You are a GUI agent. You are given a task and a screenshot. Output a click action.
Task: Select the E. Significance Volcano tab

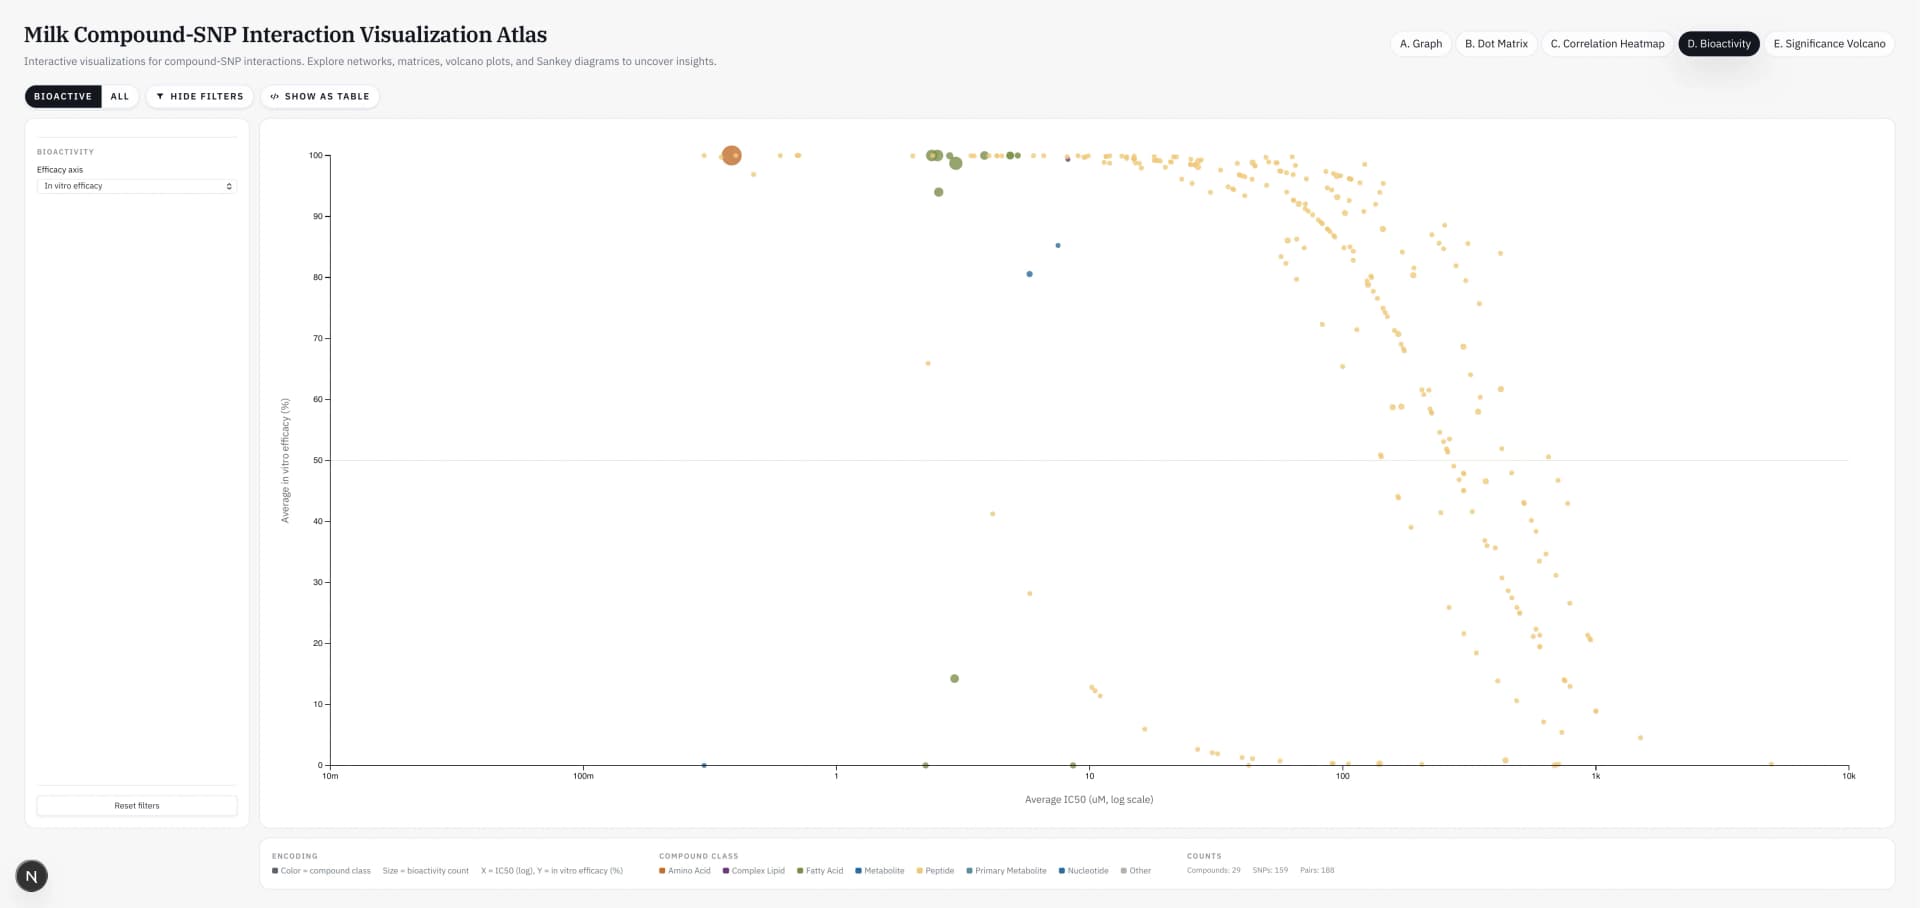[1829, 44]
